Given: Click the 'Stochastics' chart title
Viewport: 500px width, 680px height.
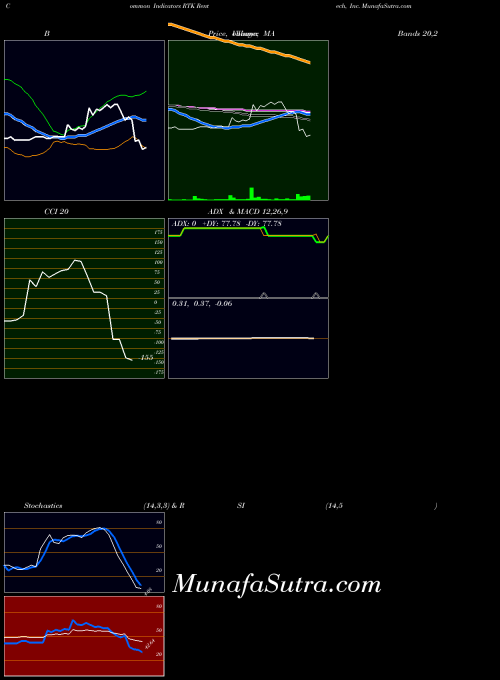Looking at the screenshot, I should point(43,506).
